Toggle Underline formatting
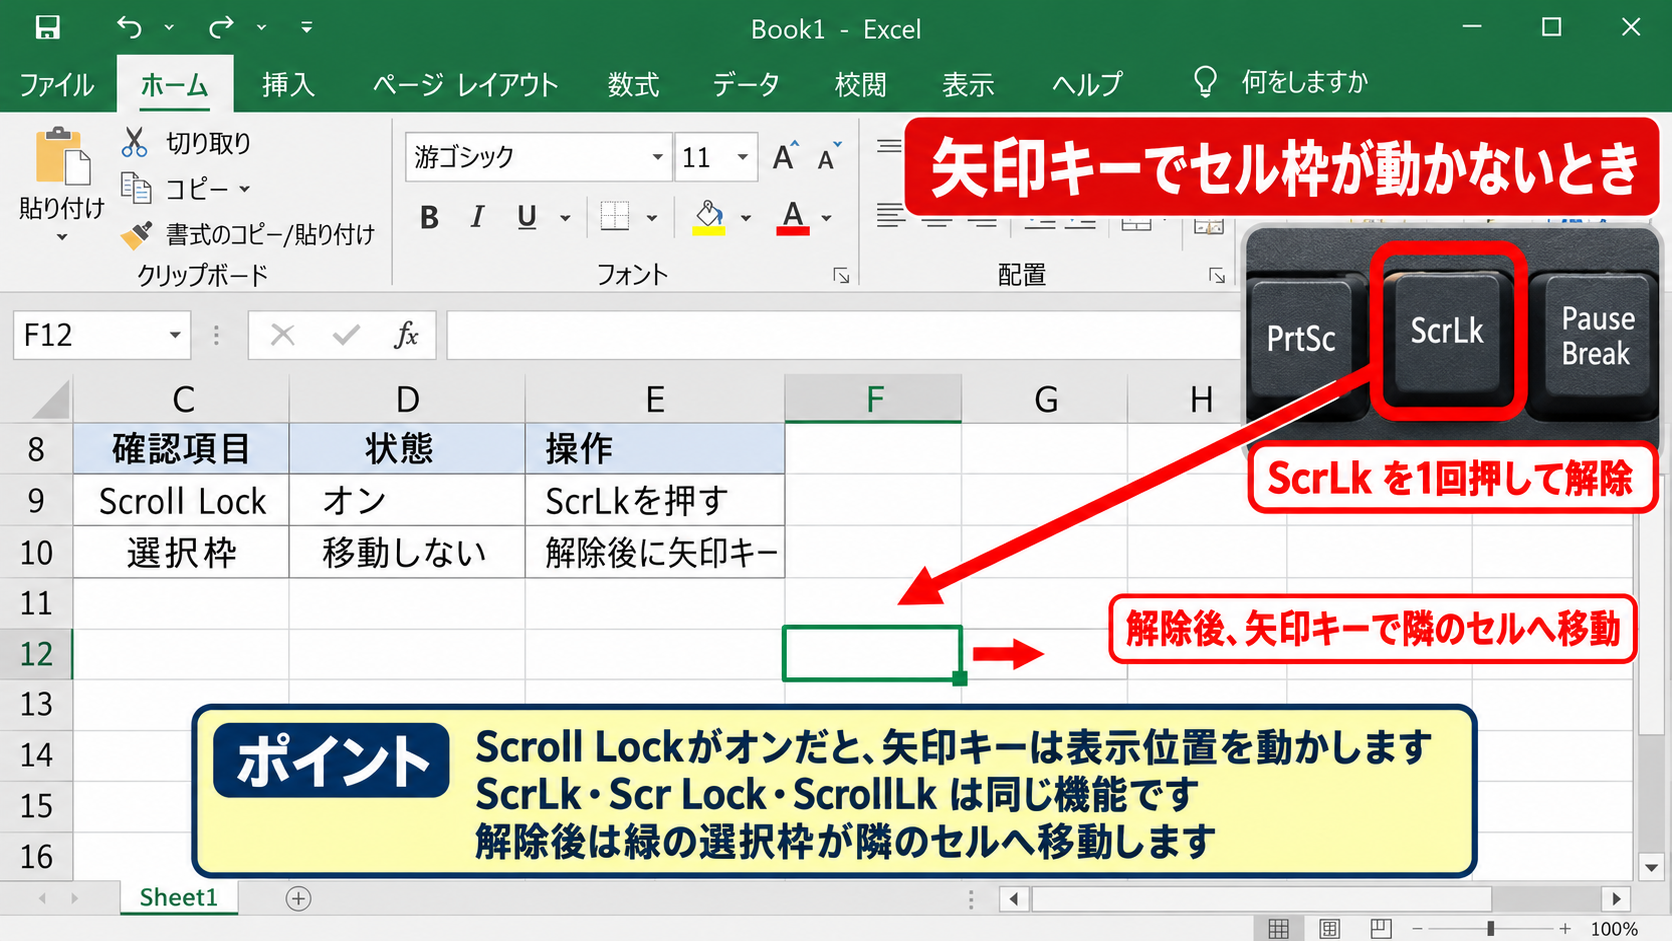Screen dimensions: 1672x941 tap(527, 217)
